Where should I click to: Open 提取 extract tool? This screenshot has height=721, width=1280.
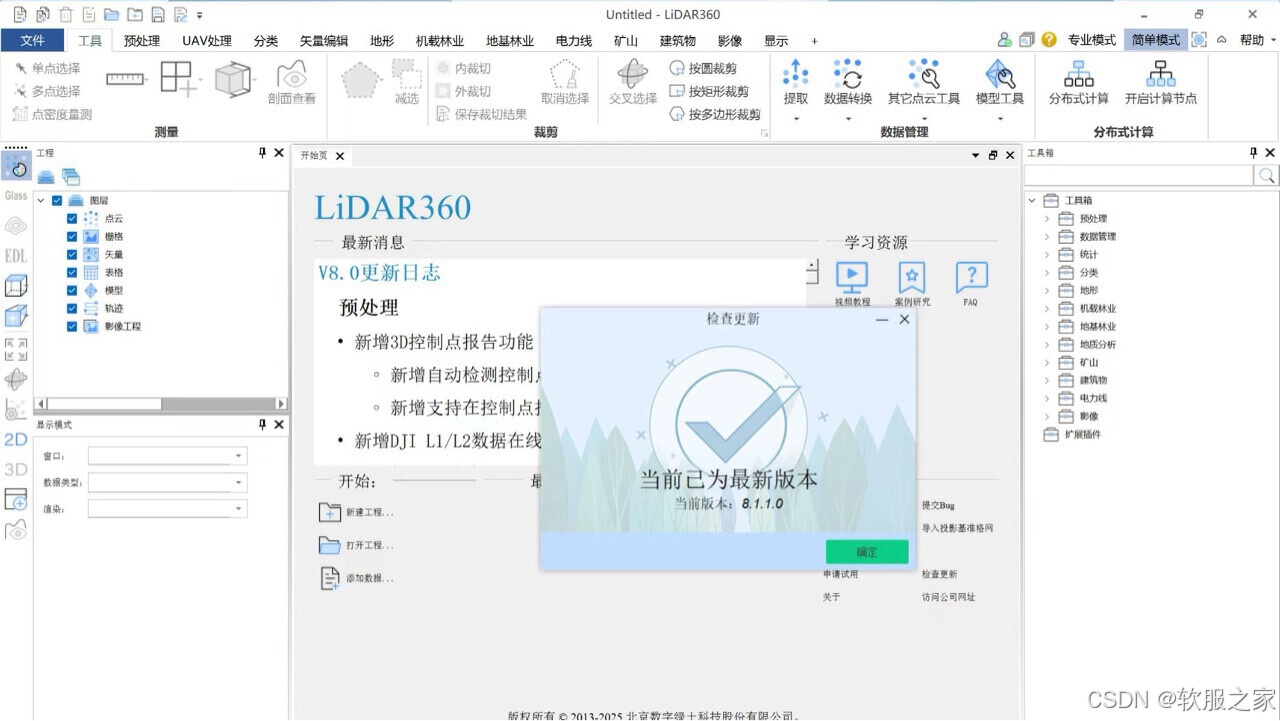(796, 83)
